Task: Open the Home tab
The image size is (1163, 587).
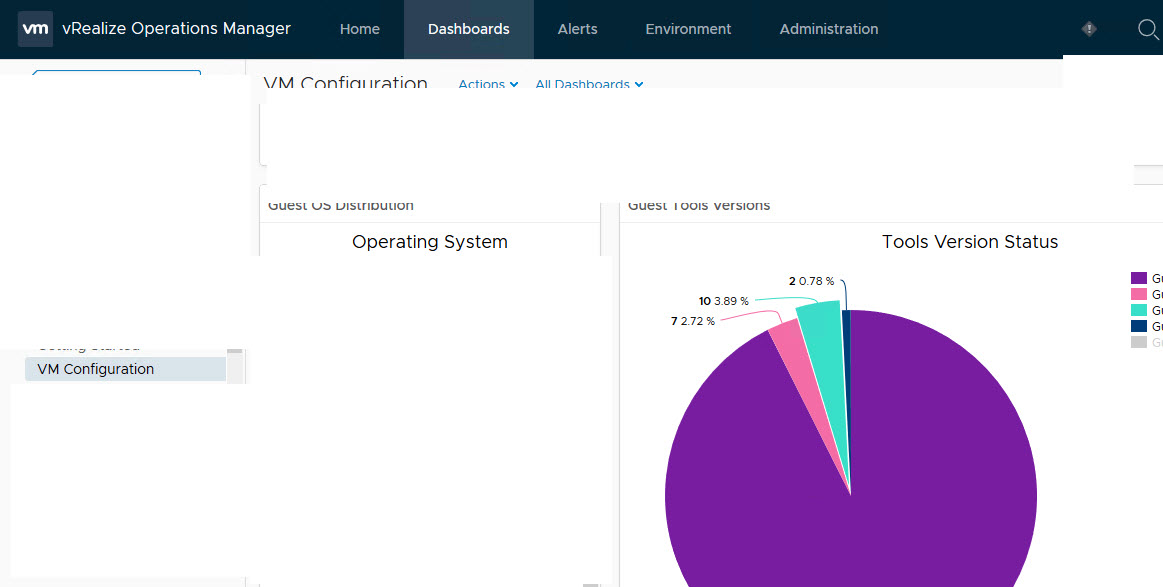Action: 359,29
